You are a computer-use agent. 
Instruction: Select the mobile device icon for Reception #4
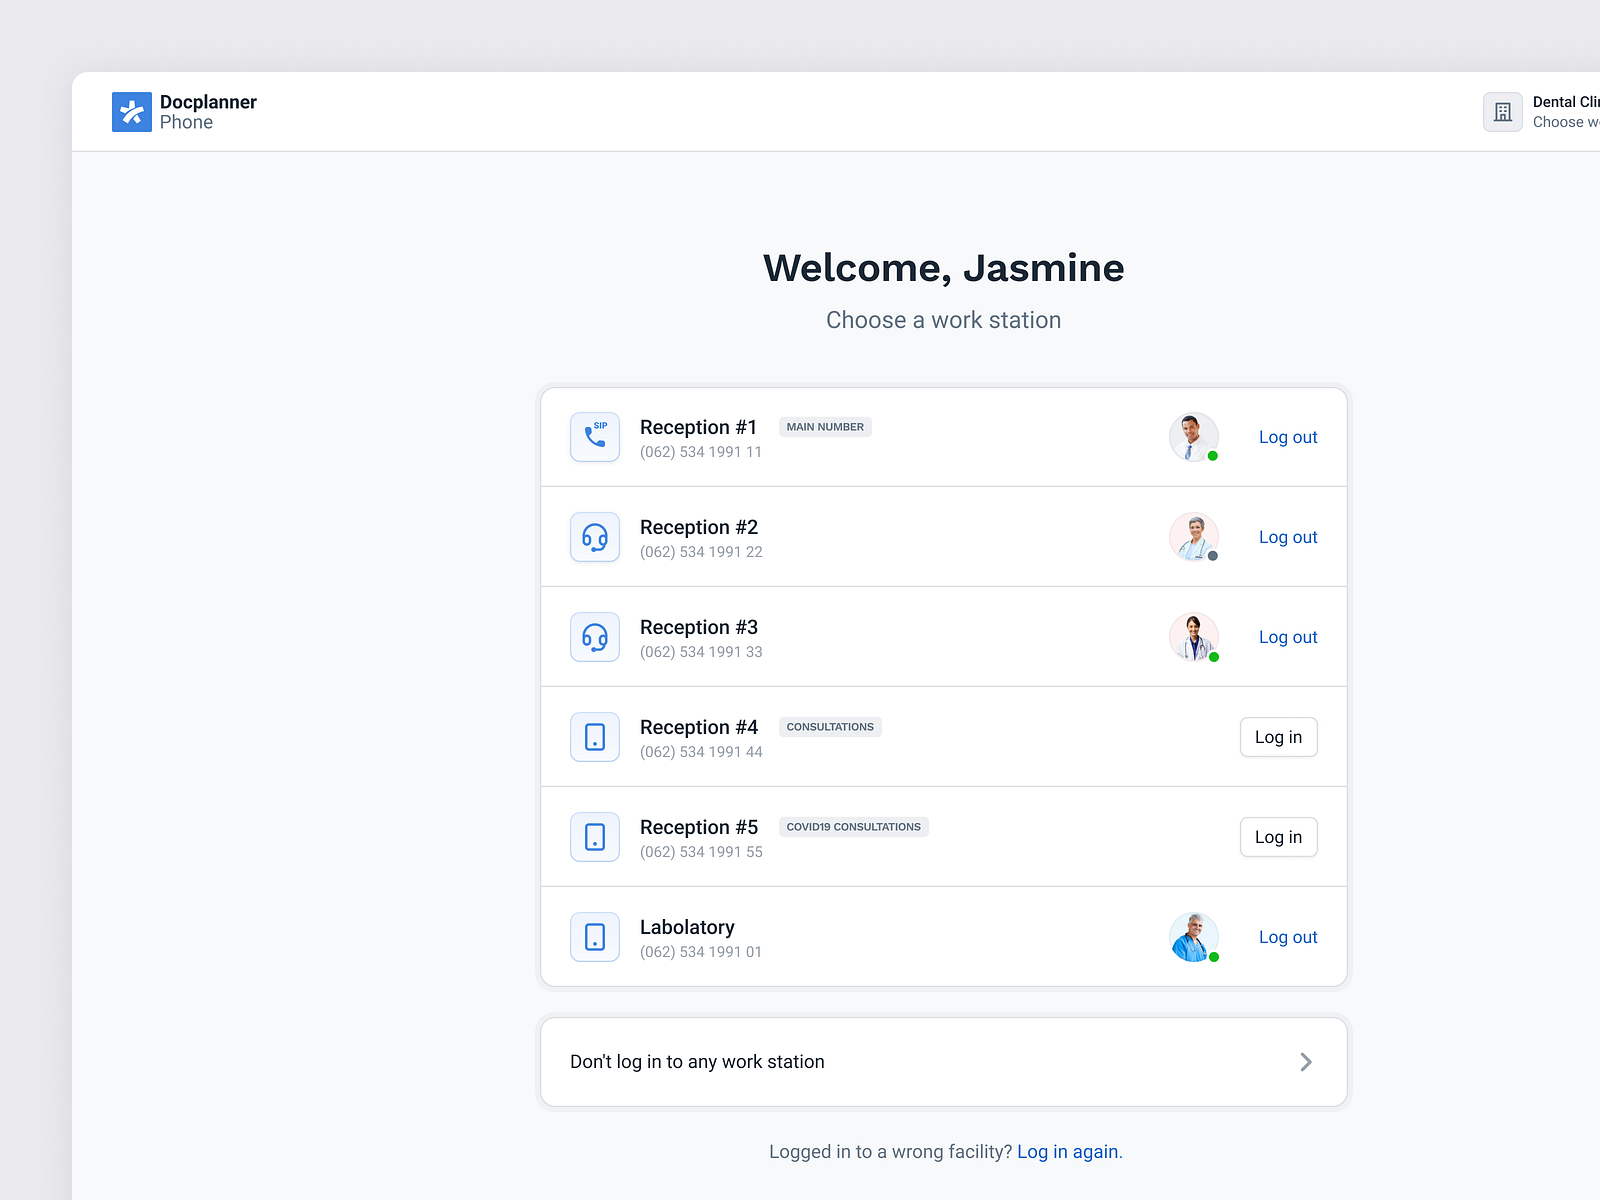pyautogui.click(x=594, y=737)
